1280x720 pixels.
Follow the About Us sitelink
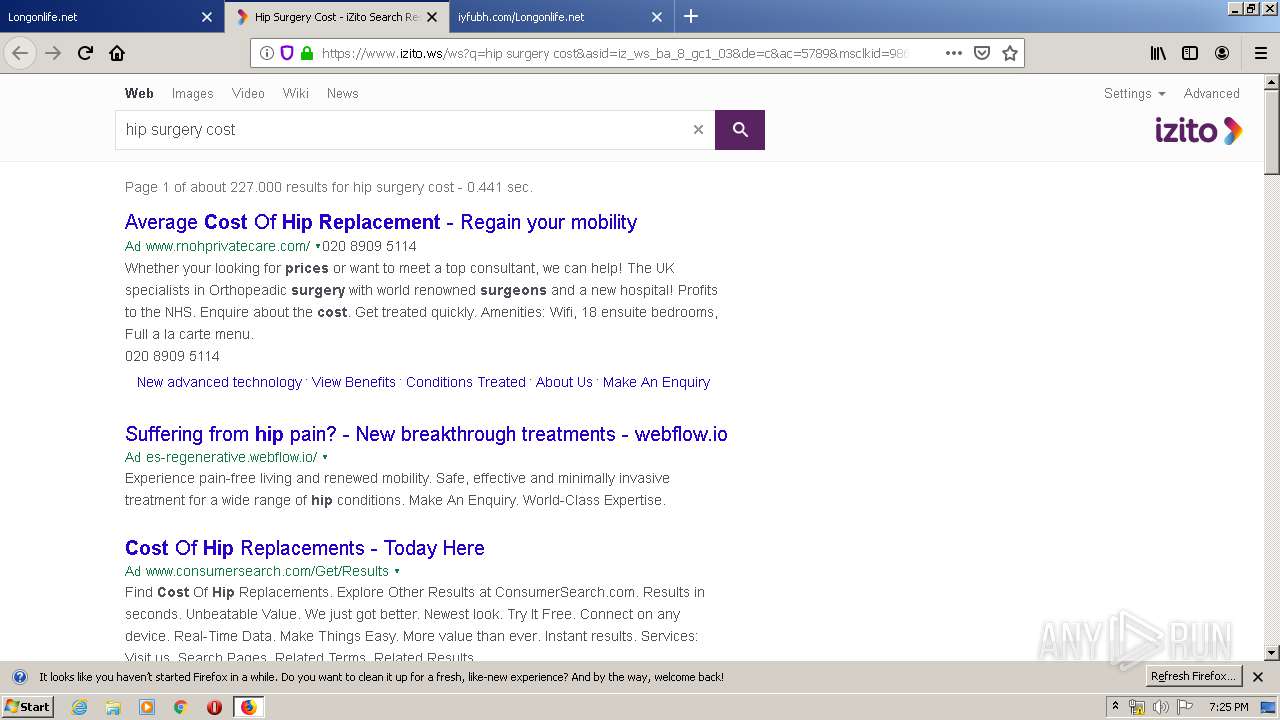(x=564, y=382)
